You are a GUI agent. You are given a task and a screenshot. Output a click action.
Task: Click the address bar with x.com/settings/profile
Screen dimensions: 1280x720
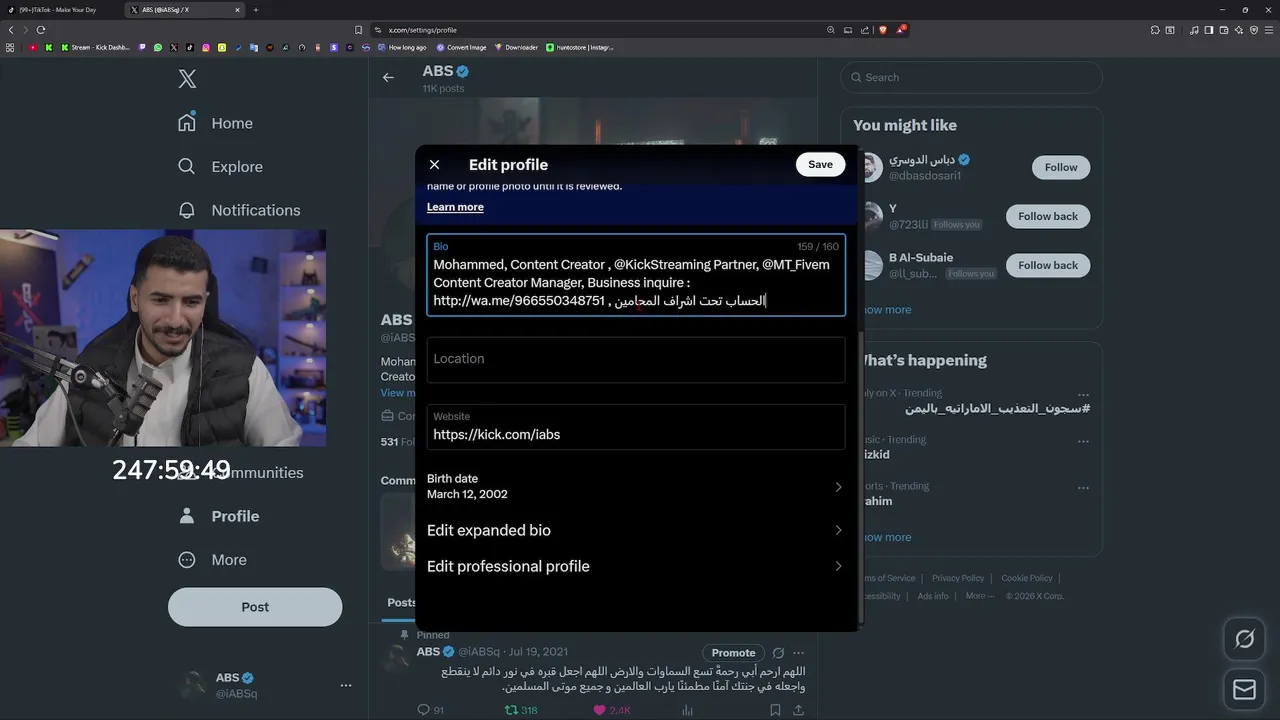pyautogui.click(x=600, y=30)
